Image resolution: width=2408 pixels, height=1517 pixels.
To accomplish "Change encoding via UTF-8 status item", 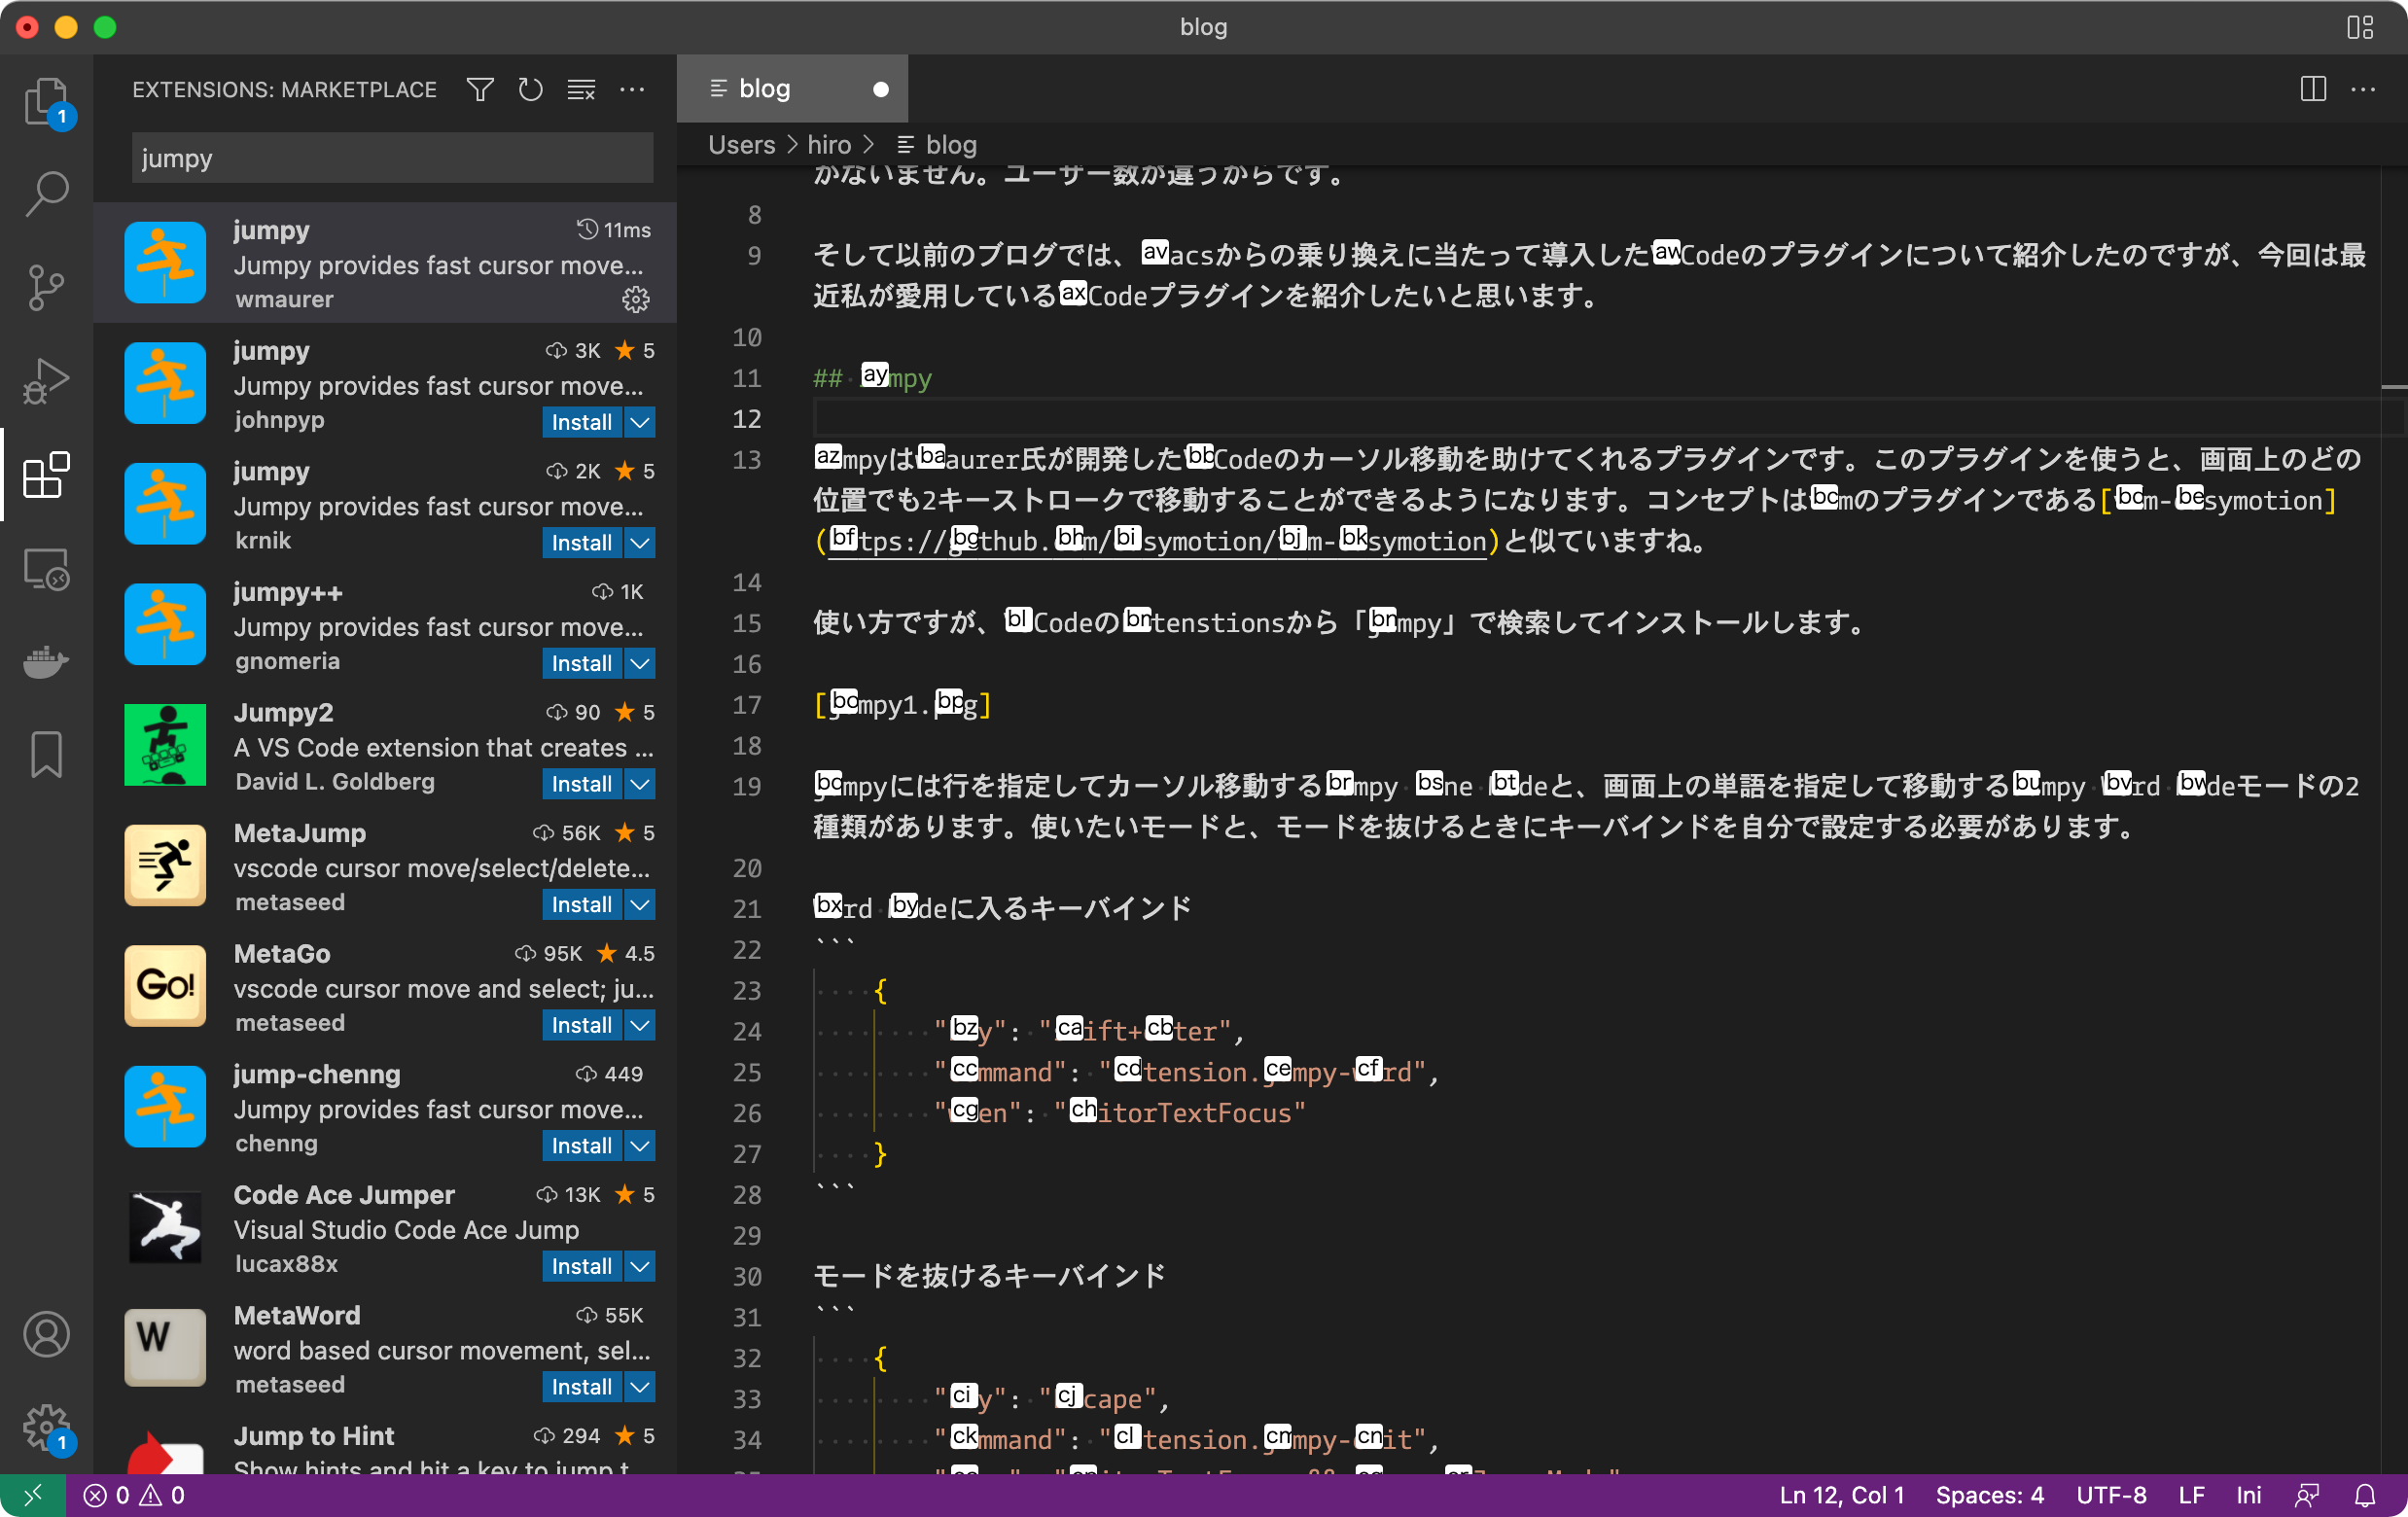I will pyautogui.click(x=2111, y=1495).
